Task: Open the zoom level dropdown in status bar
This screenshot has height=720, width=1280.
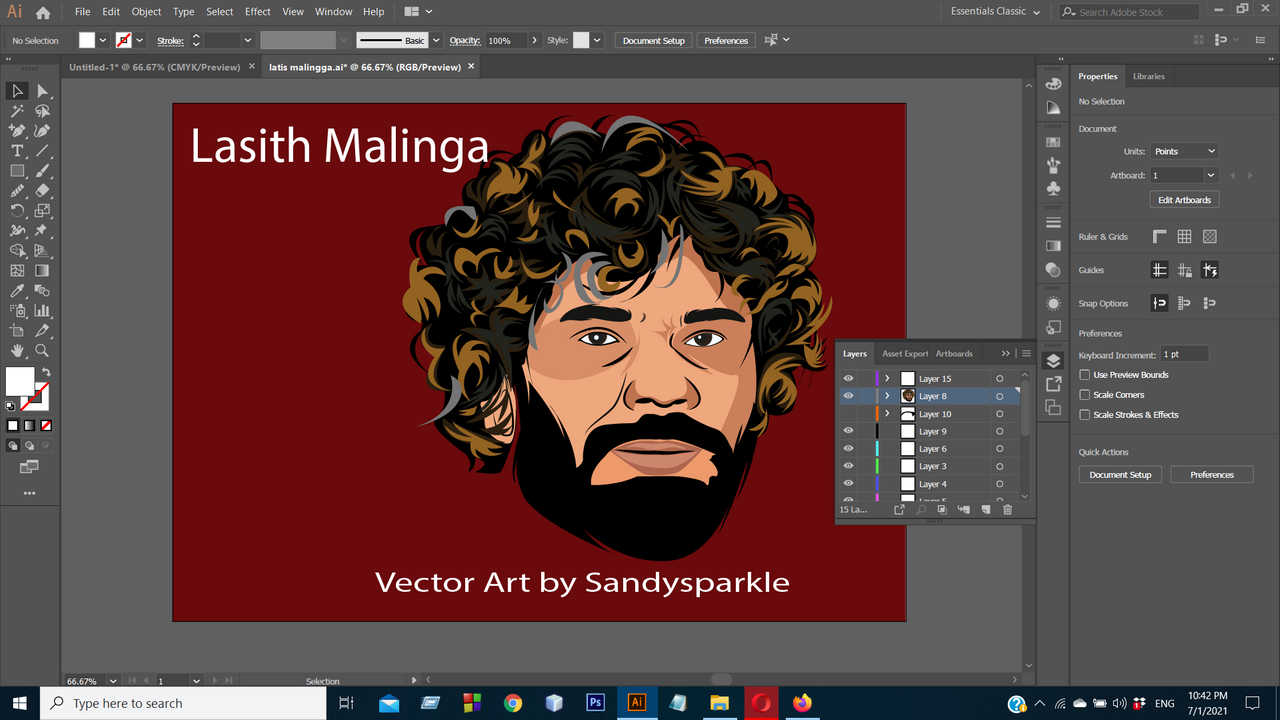Action: click(112, 681)
